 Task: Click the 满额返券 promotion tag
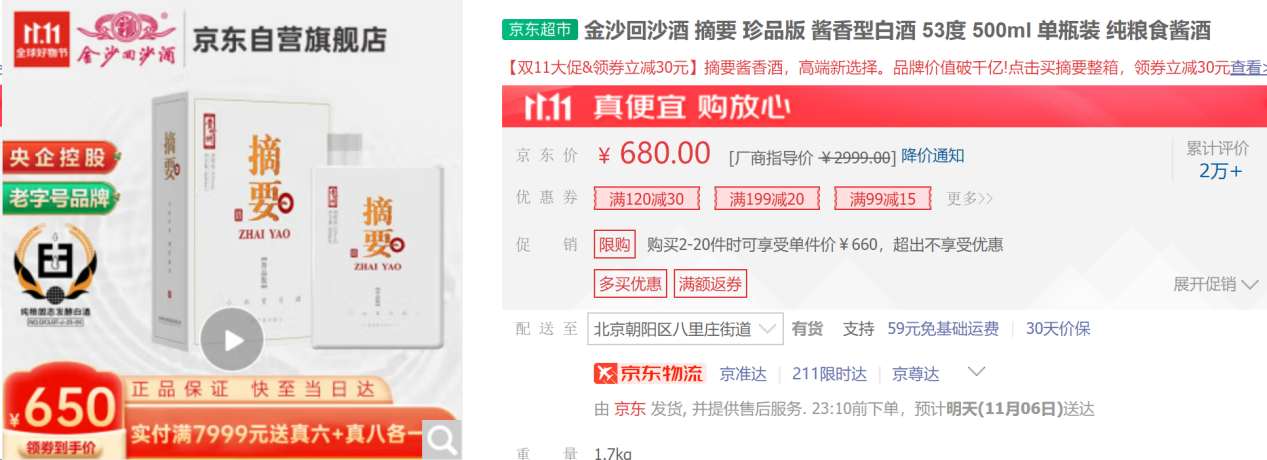[x=711, y=284]
